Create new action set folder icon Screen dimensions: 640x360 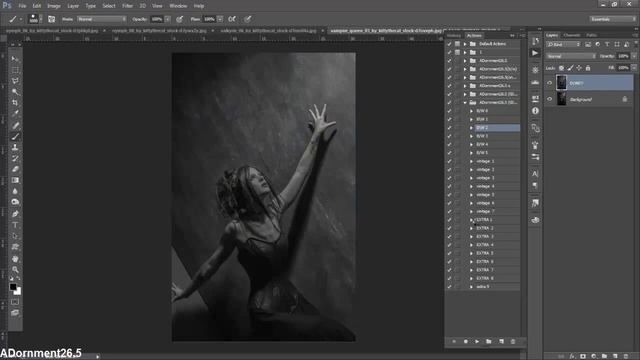489,342
